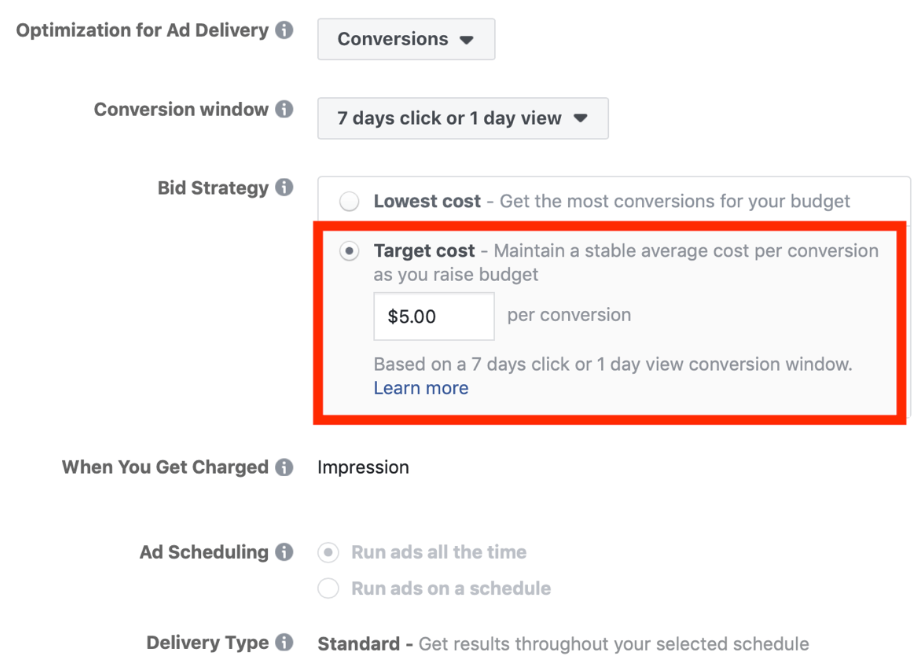Click info icon next to Delivery Type
916x659 pixels.
point(285,643)
